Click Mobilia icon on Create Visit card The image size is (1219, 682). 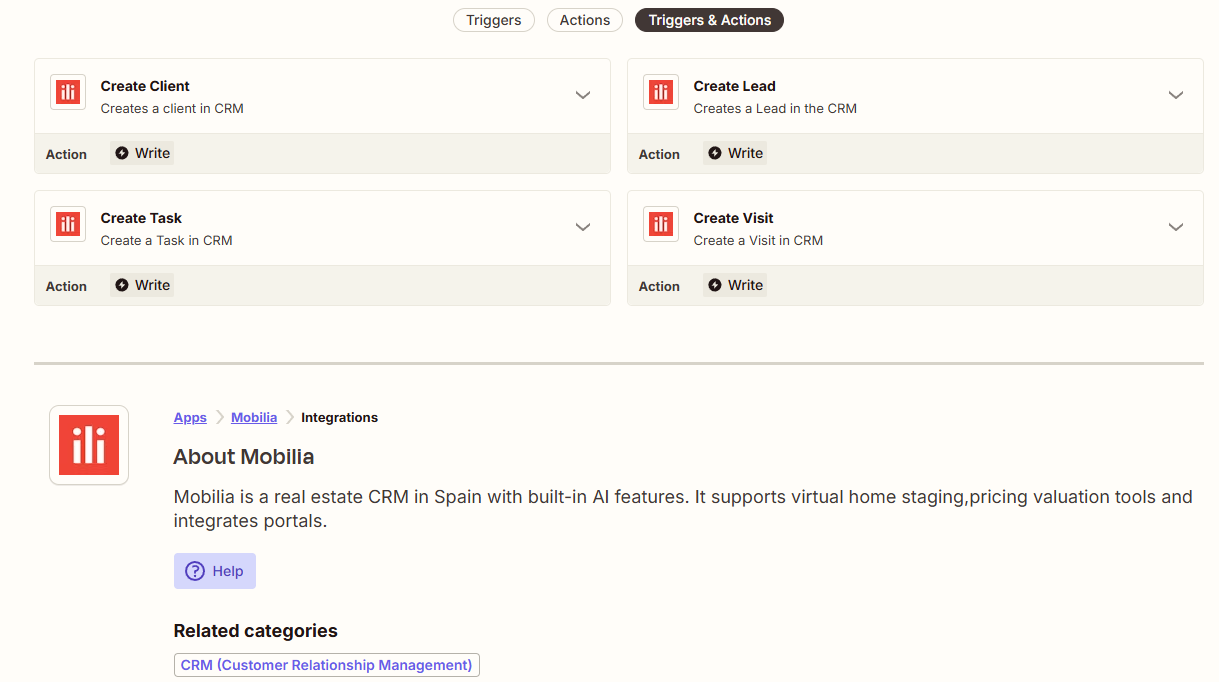click(661, 225)
